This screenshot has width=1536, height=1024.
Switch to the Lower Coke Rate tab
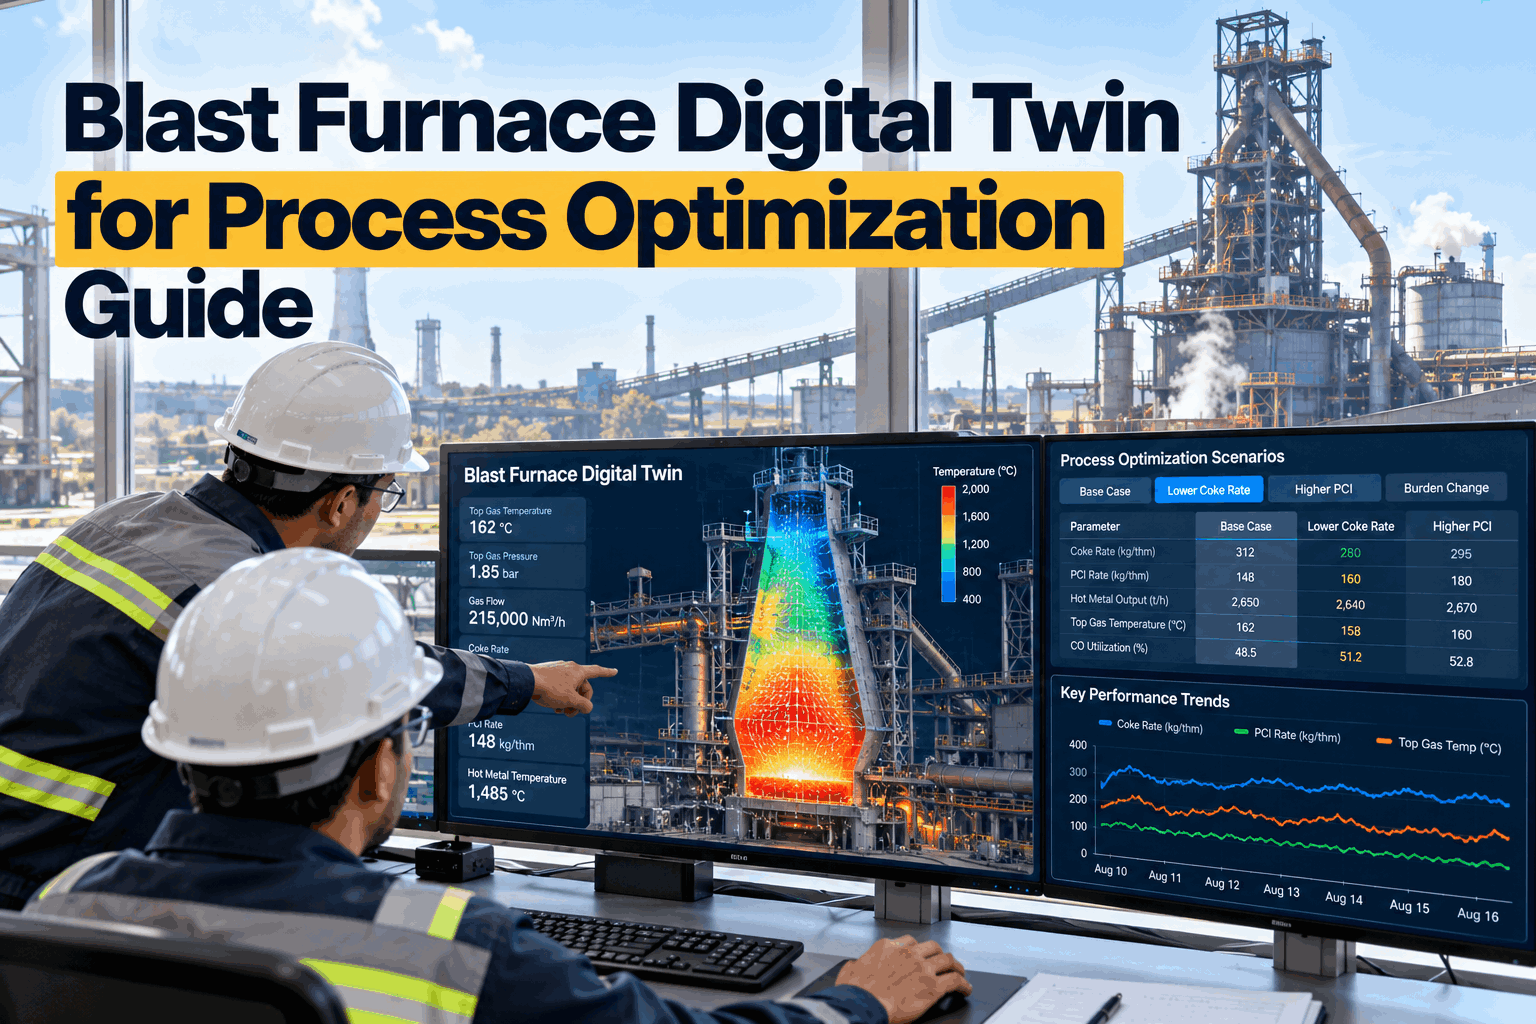1209,490
